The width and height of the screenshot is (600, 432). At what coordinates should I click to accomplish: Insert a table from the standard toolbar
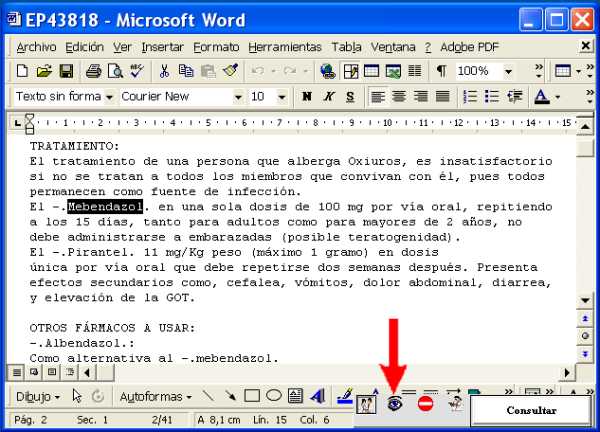pyautogui.click(x=371, y=71)
